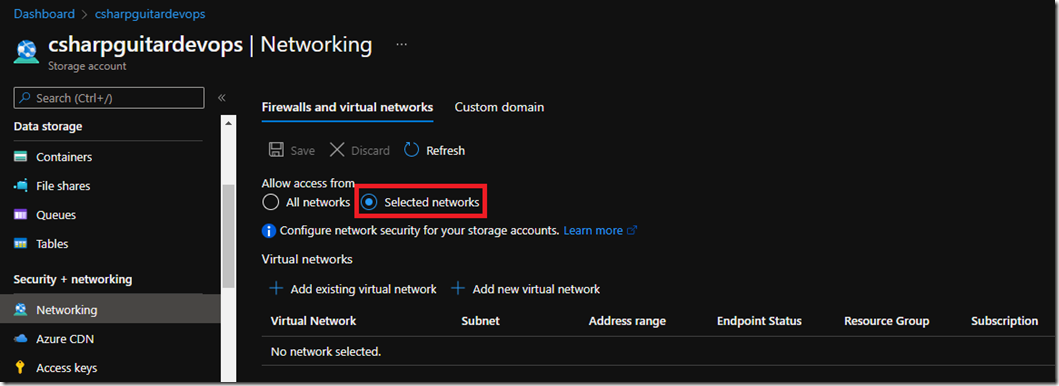1059x386 pixels.
Task: Click the csharpguitardevops breadcrumb link
Action: coord(151,13)
